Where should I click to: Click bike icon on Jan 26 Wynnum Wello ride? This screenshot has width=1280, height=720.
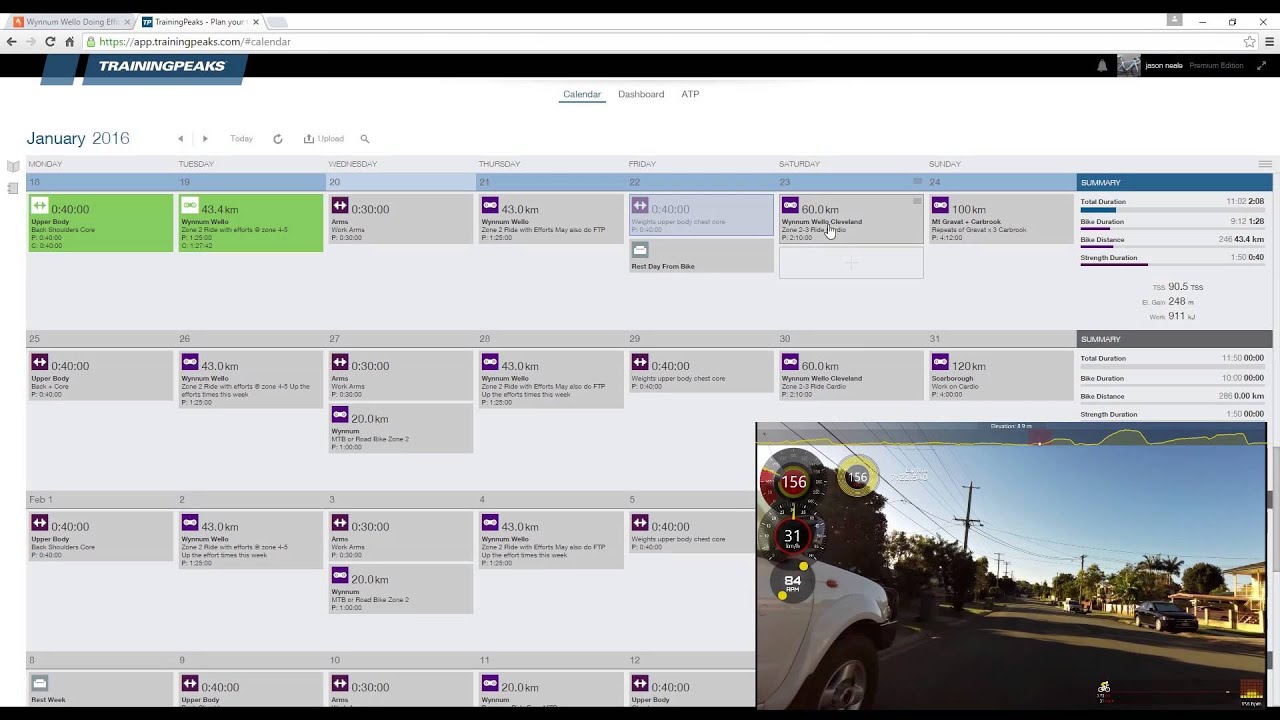190,362
